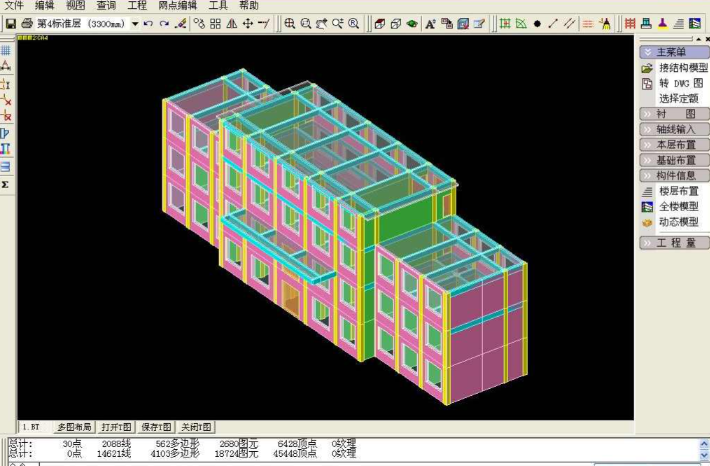Click the Undo arrow icon
This screenshot has width=710, height=466.
pyautogui.click(x=148, y=23)
